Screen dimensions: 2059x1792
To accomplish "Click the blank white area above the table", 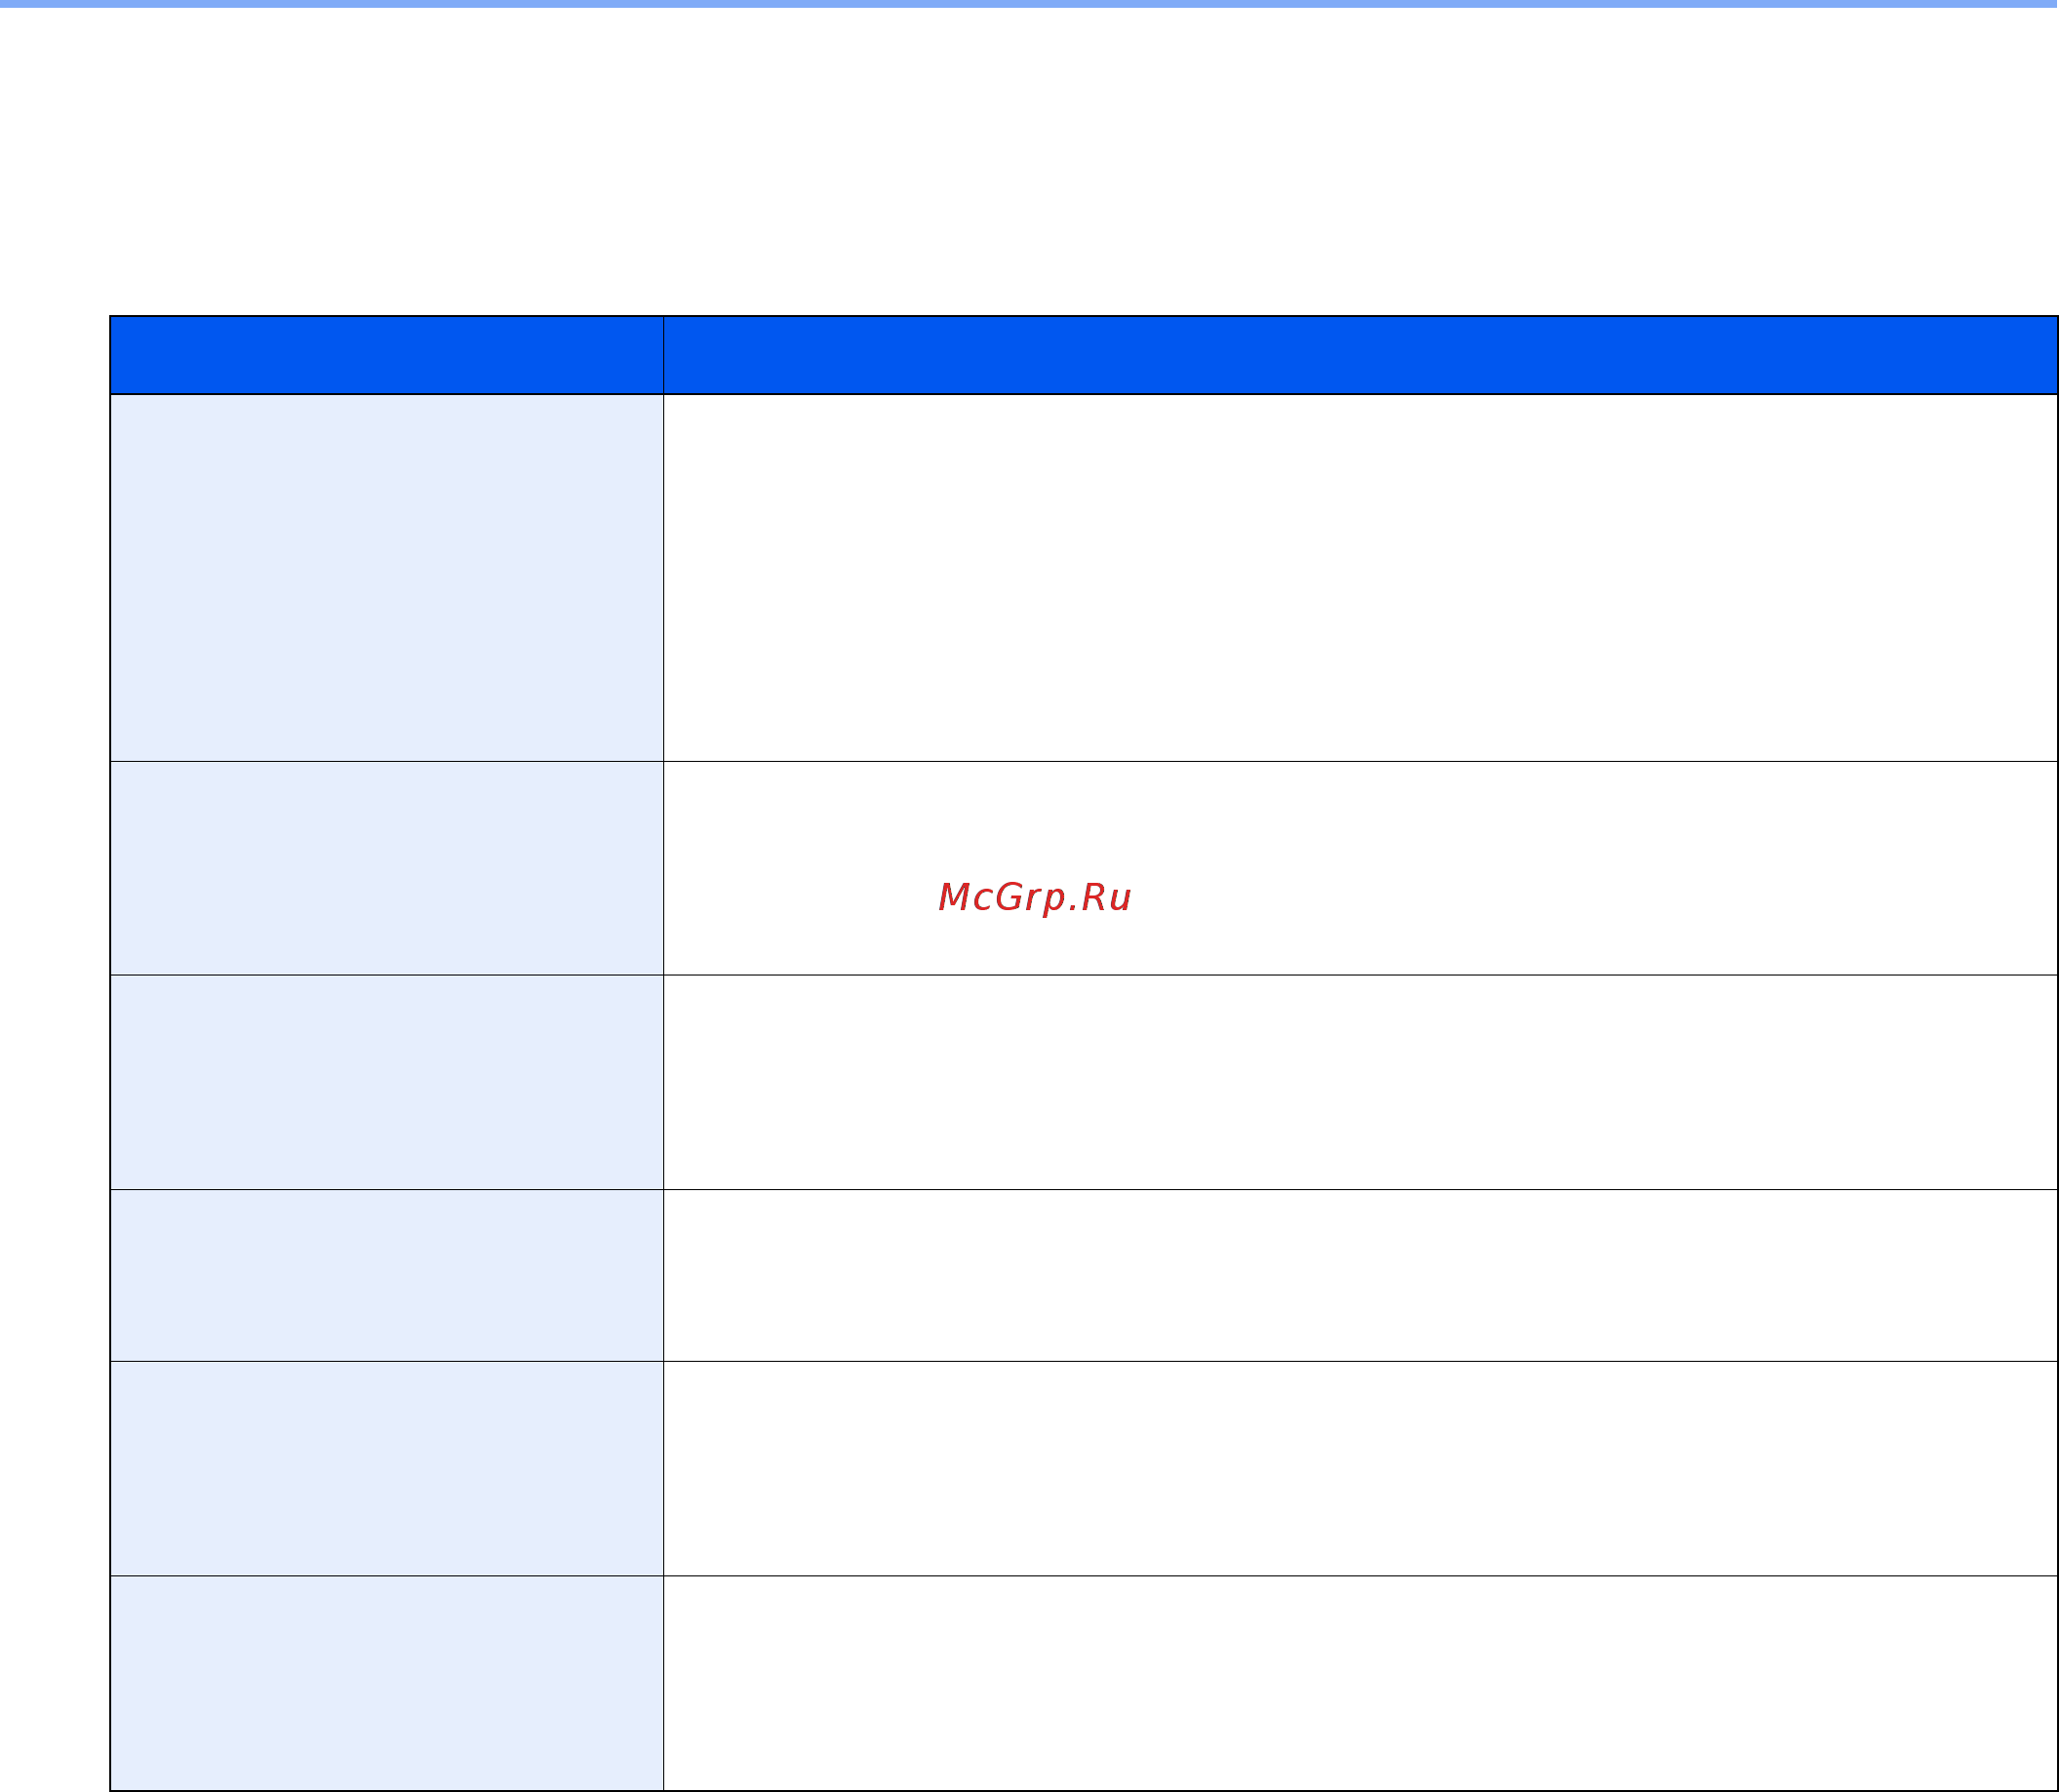I will coord(1029,160).
